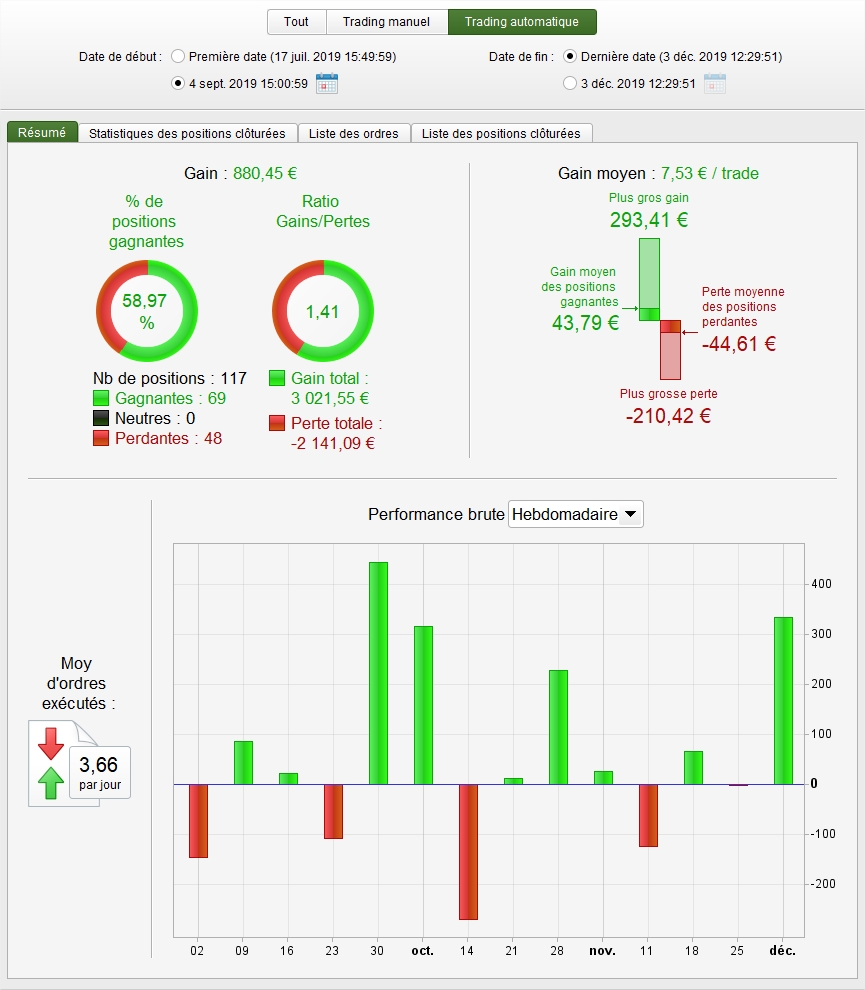This screenshot has height=990, width=865.
Task: Show Tout trading results
Action: 296,21
